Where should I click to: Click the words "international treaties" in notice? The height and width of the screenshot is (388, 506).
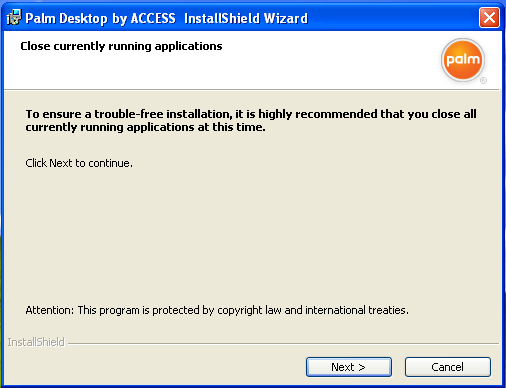pos(356,310)
